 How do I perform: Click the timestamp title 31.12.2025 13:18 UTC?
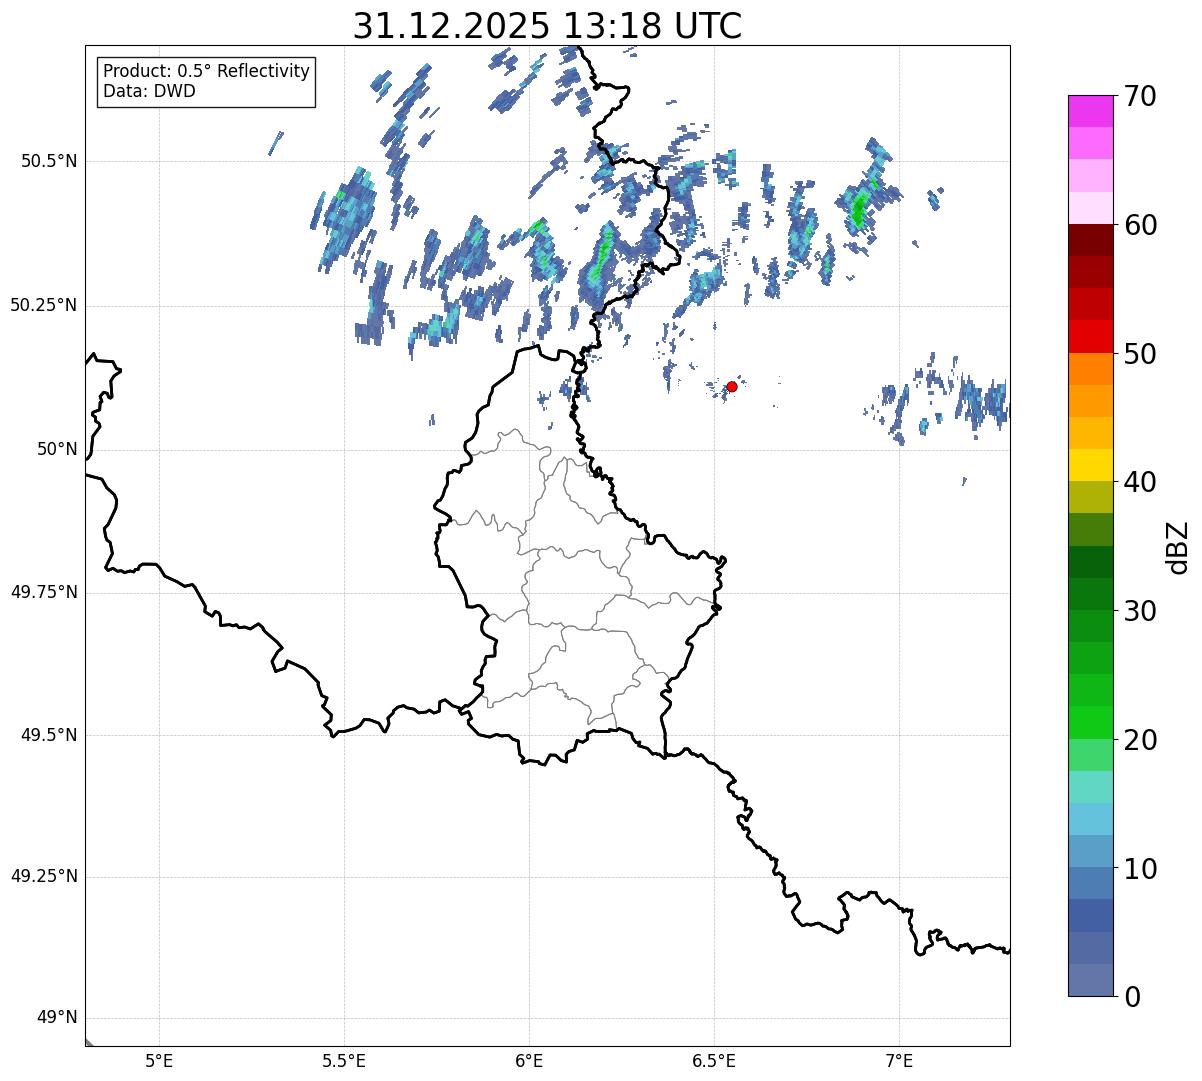click(x=547, y=26)
